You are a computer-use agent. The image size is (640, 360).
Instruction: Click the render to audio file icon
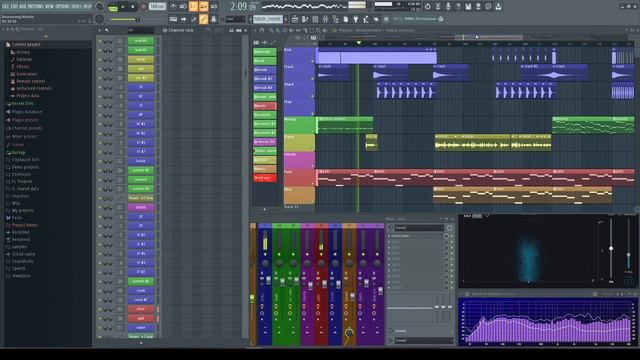[x=478, y=7]
